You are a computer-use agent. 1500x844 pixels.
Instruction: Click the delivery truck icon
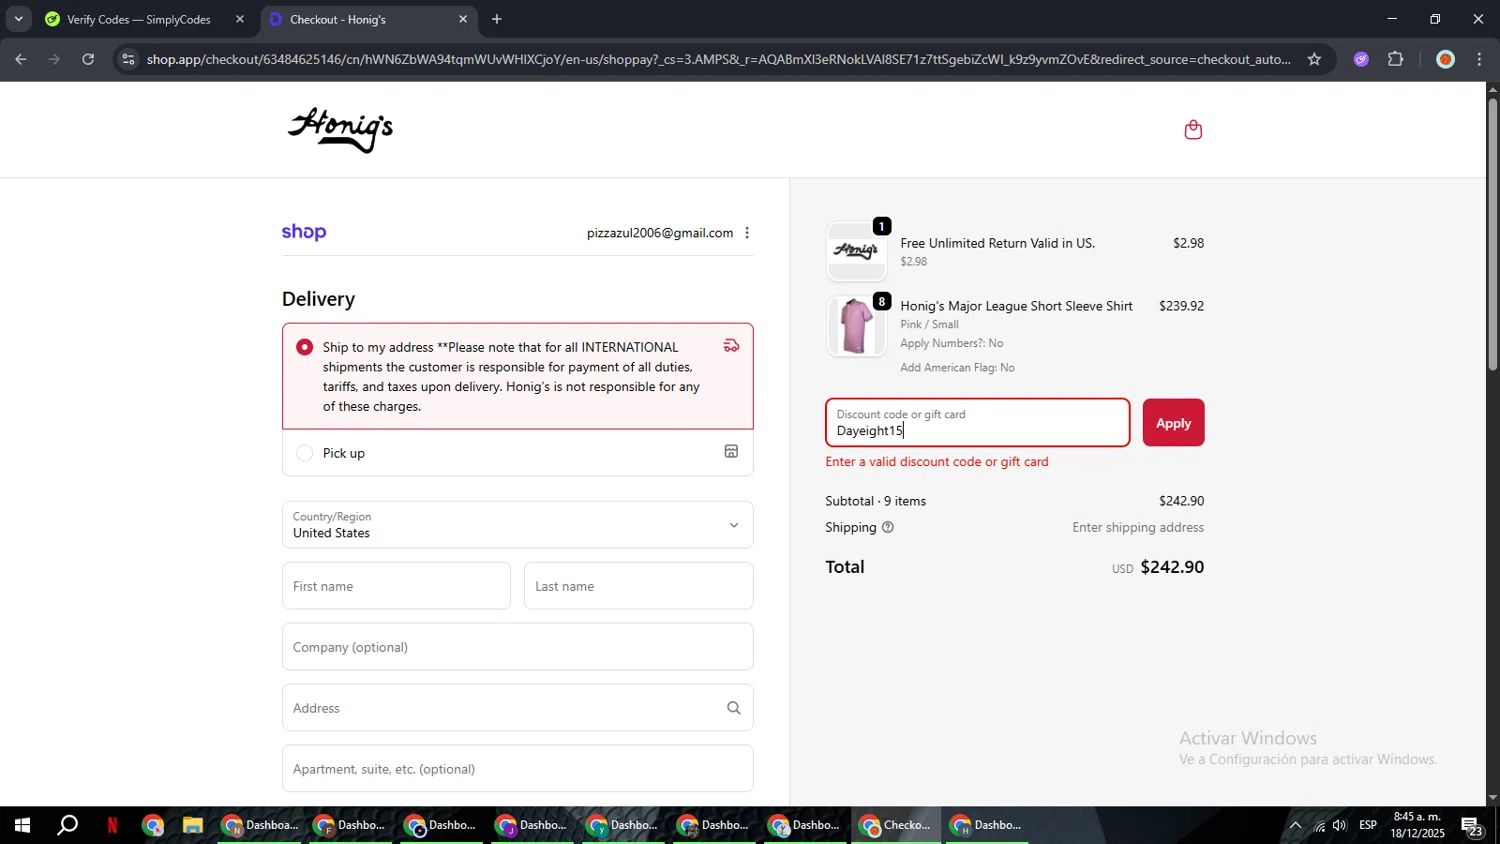click(732, 346)
